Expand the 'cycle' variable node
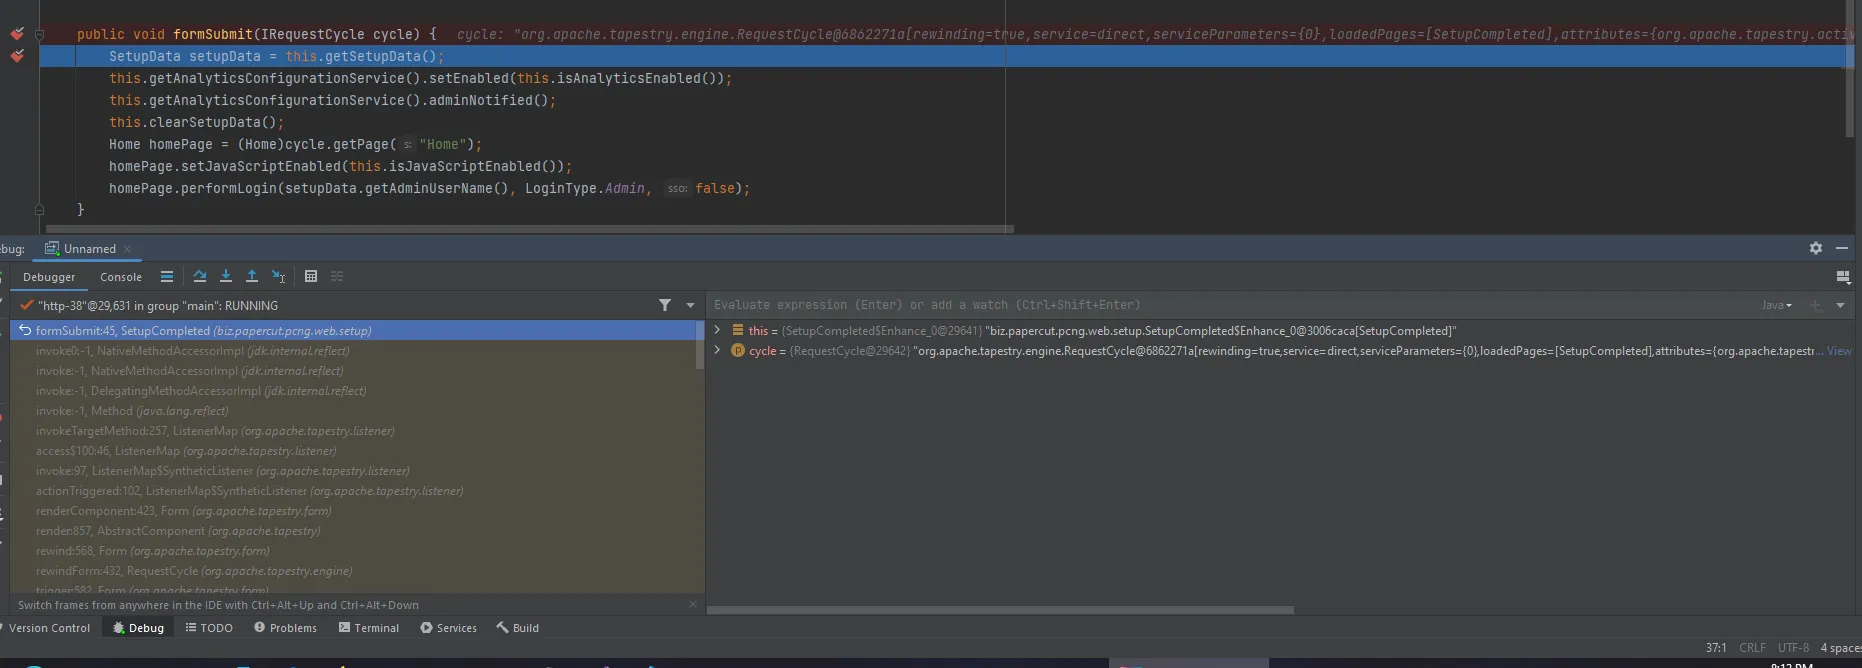The height and width of the screenshot is (668, 1862). 717,350
